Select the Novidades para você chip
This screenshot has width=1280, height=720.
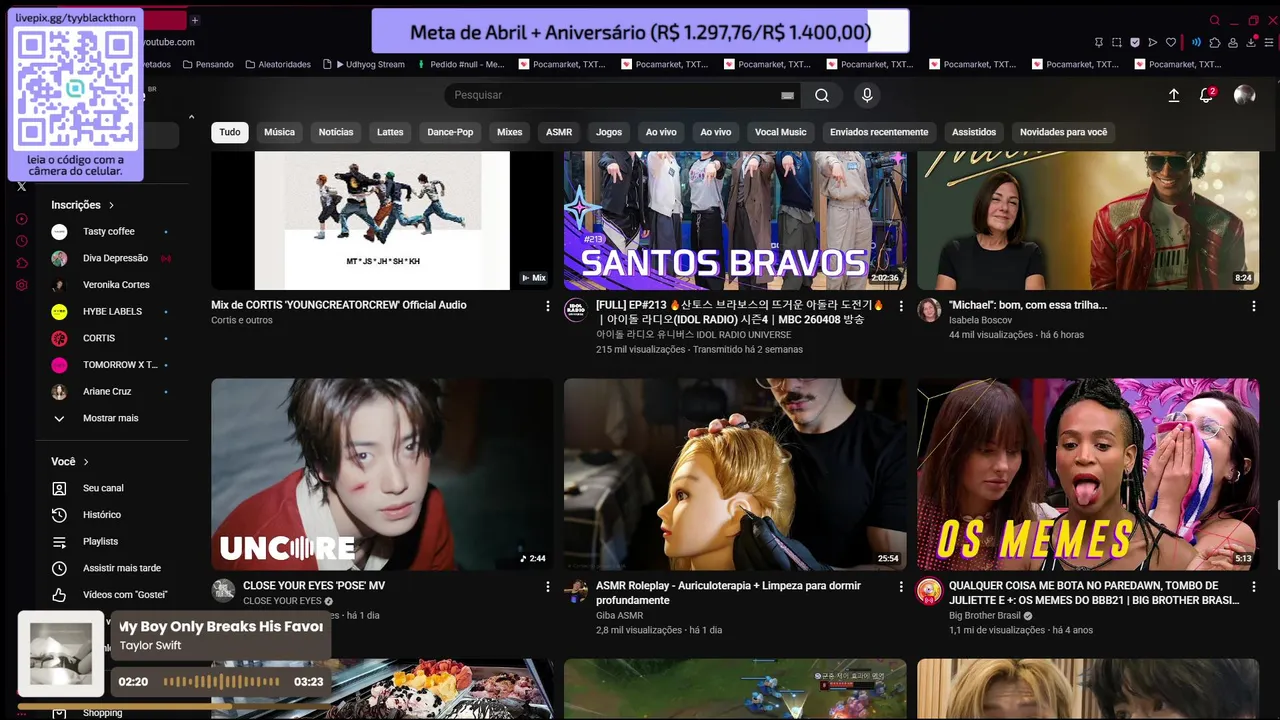coord(1063,132)
